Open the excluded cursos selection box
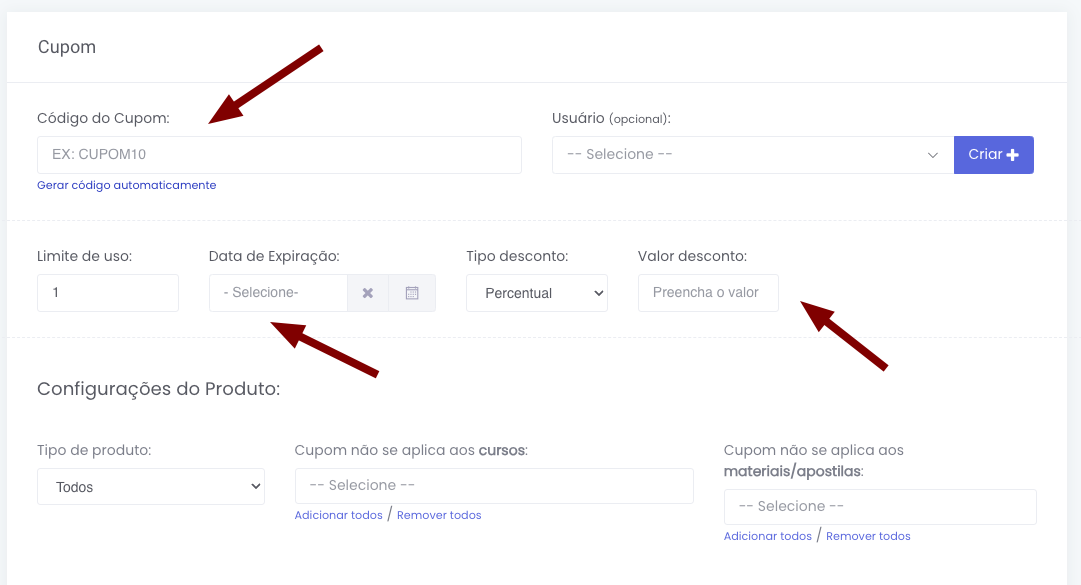 pos(494,485)
